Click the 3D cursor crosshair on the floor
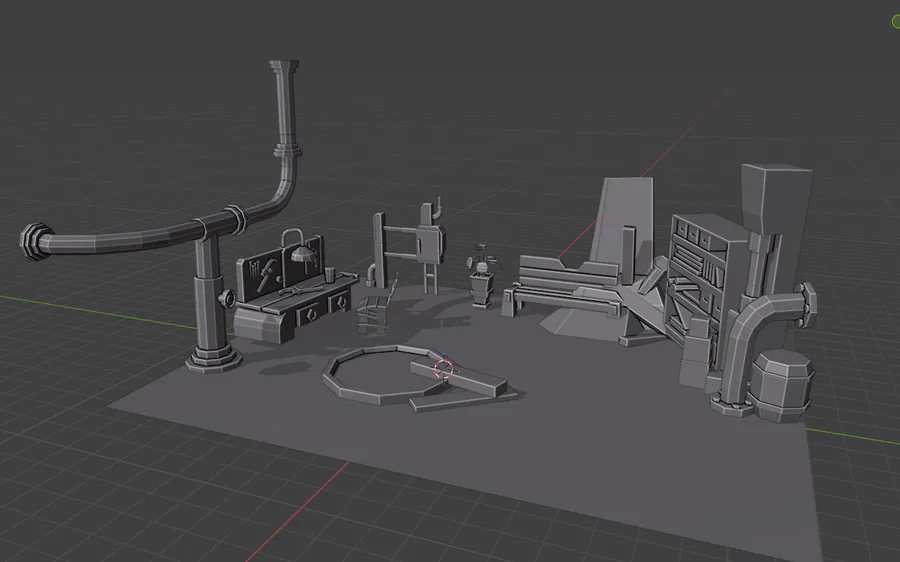900x562 pixels. tap(443, 369)
